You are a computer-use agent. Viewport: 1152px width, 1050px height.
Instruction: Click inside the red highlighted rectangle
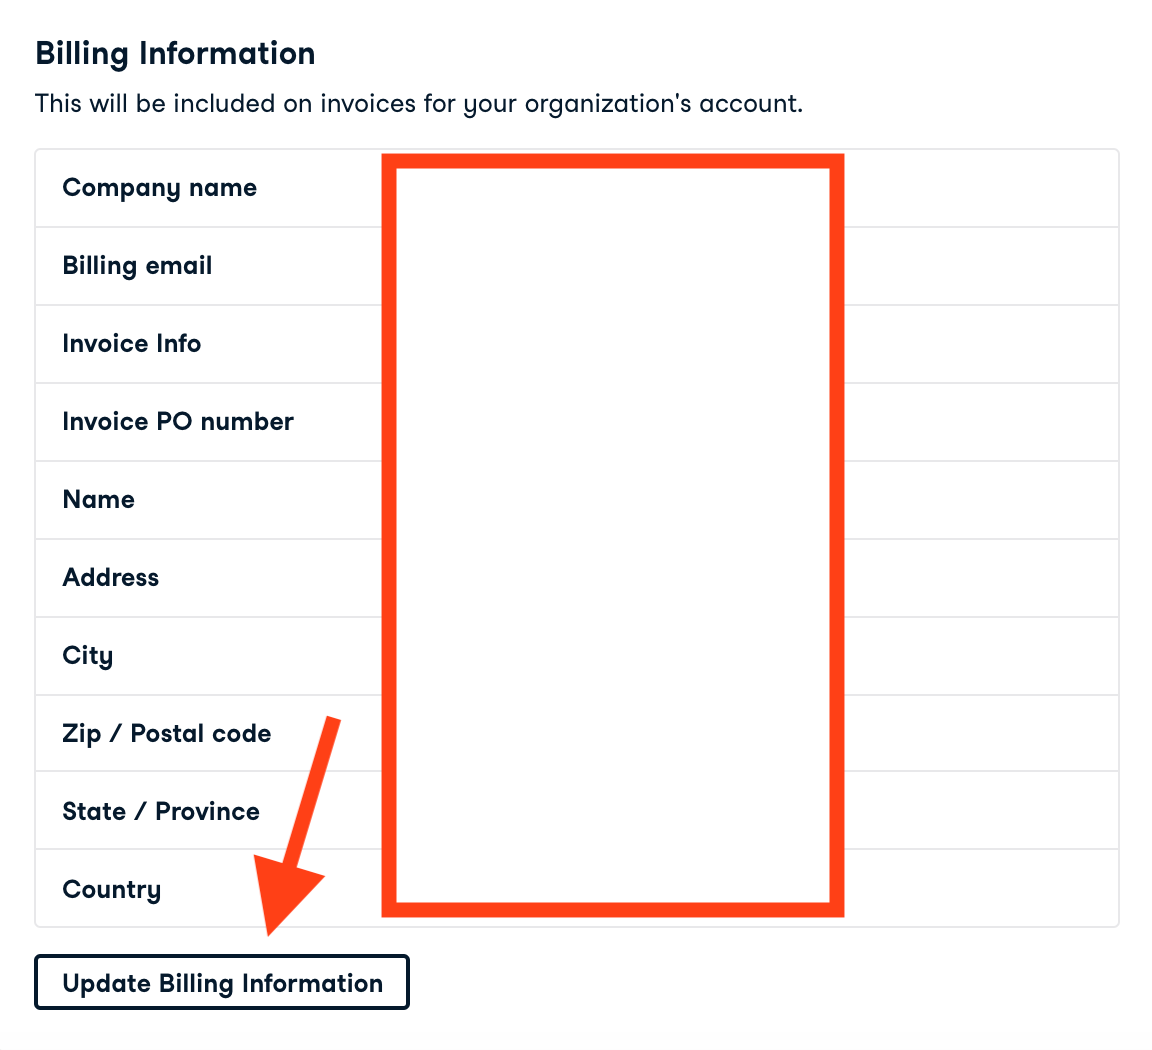click(613, 535)
